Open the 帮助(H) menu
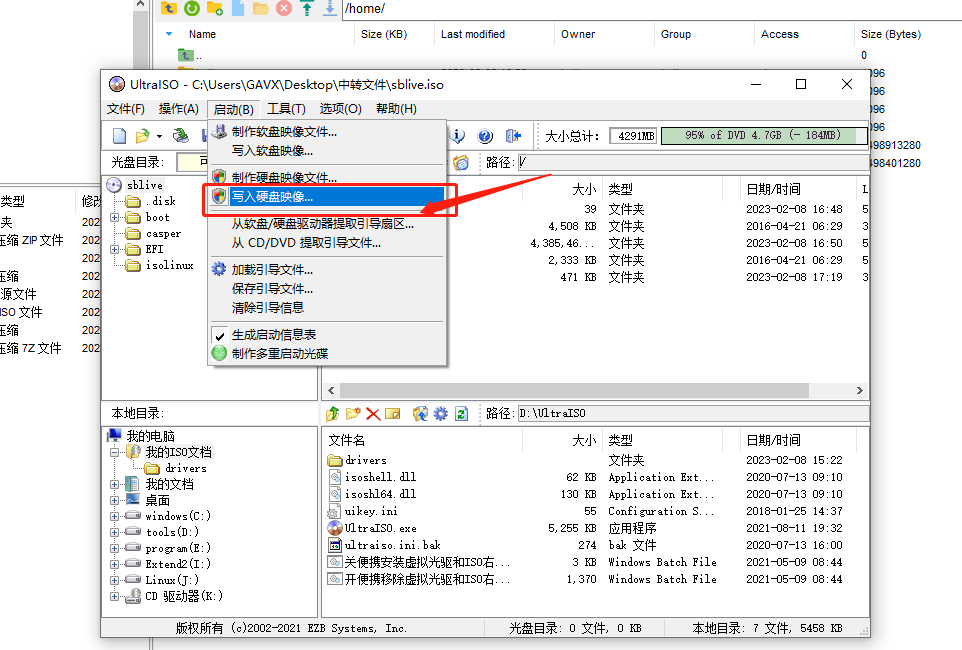962x650 pixels. (396, 109)
